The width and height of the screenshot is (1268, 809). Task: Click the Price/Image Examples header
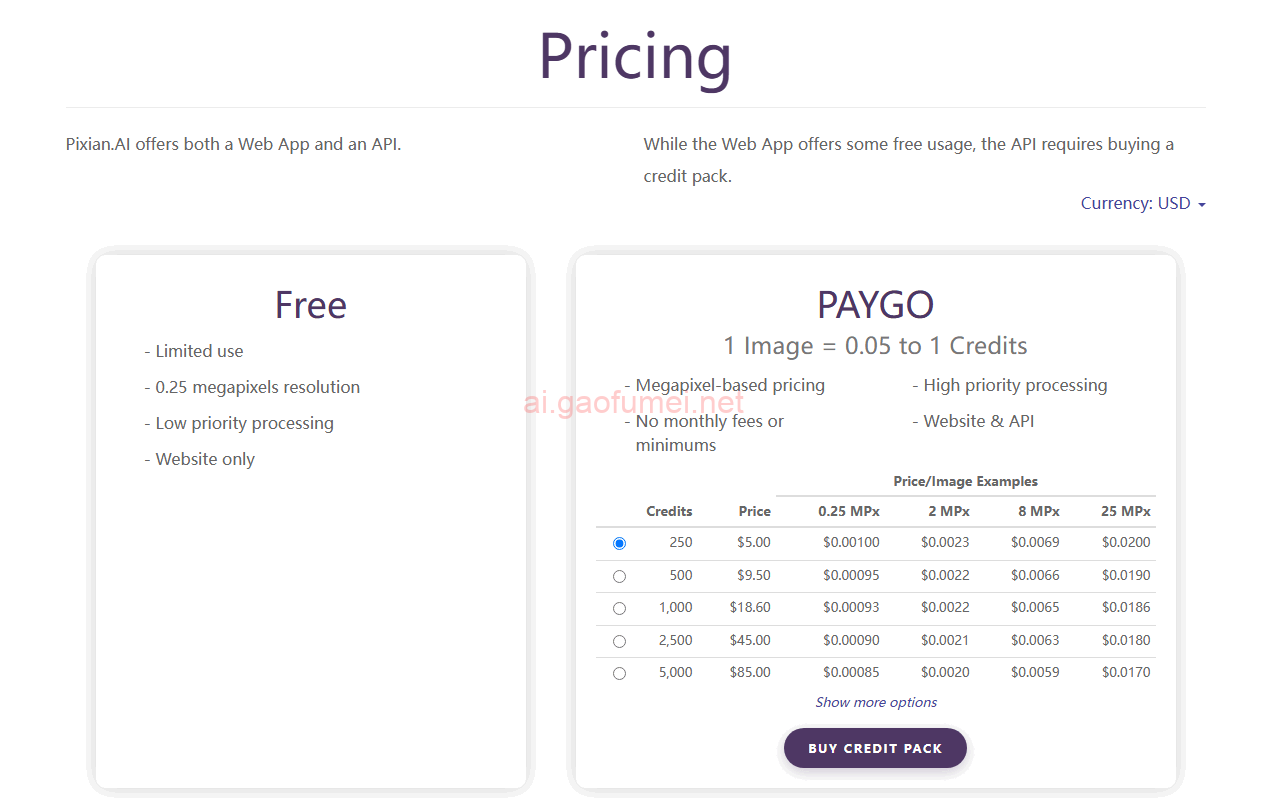point(965,481)
